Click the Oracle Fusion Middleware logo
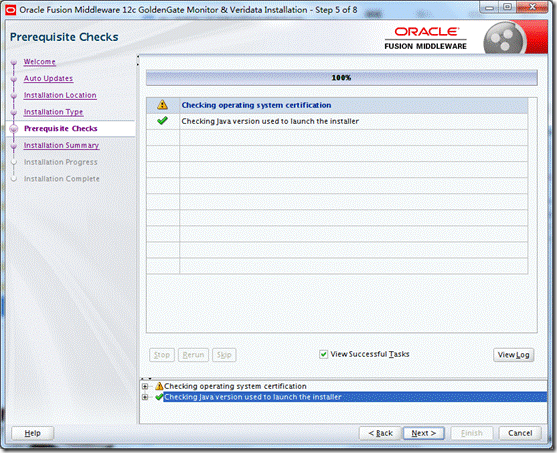Screen dimensions: 557x453 point(425,38)
